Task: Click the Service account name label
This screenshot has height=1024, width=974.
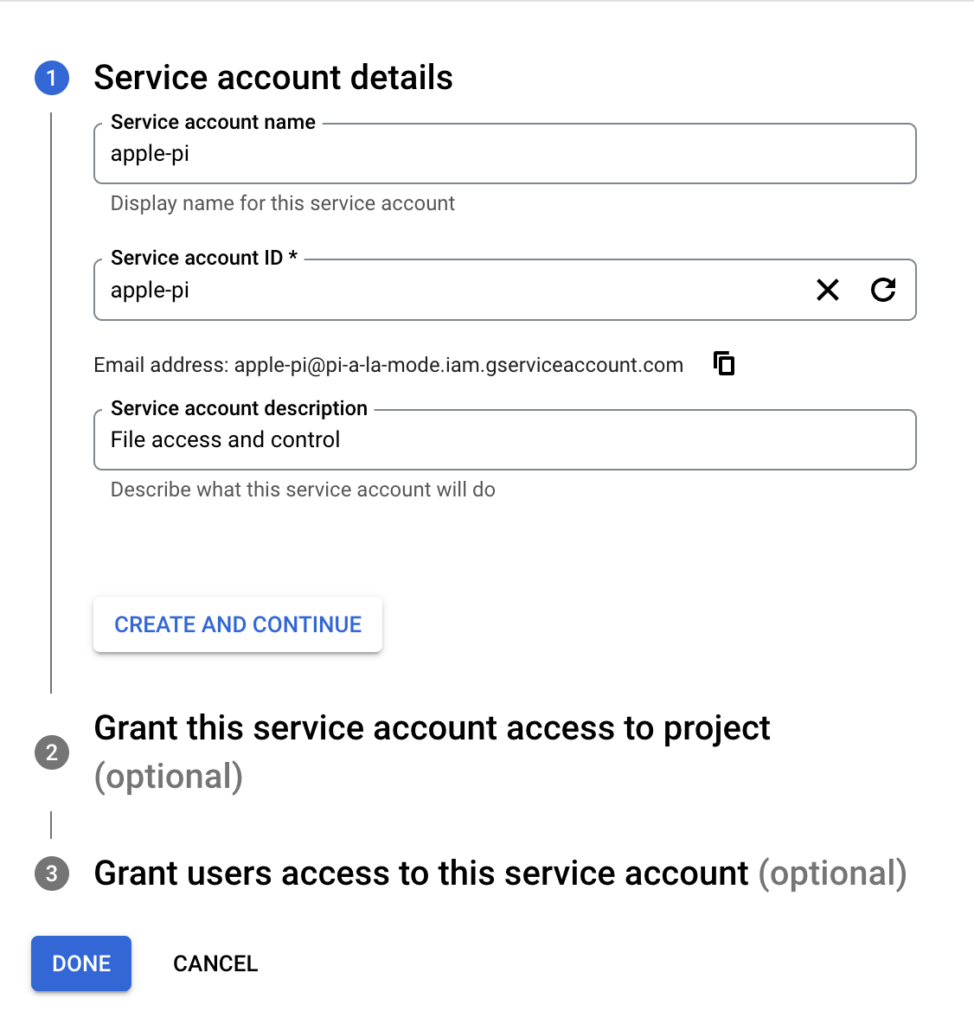Action: (x=213, y=122)
